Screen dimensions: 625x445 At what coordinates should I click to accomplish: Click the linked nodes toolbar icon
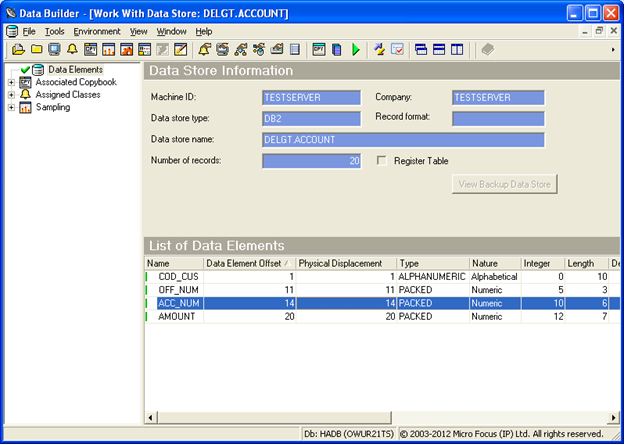click(240, 49)
